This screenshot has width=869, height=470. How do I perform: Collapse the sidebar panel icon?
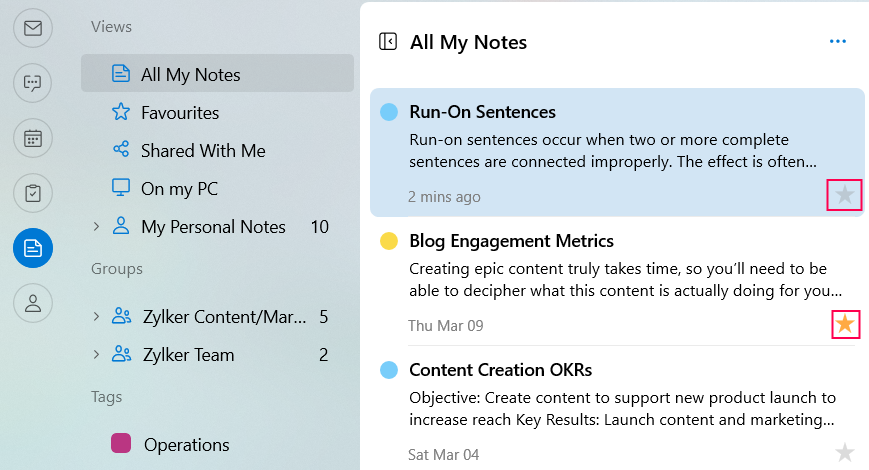click(x=388, y=42)
